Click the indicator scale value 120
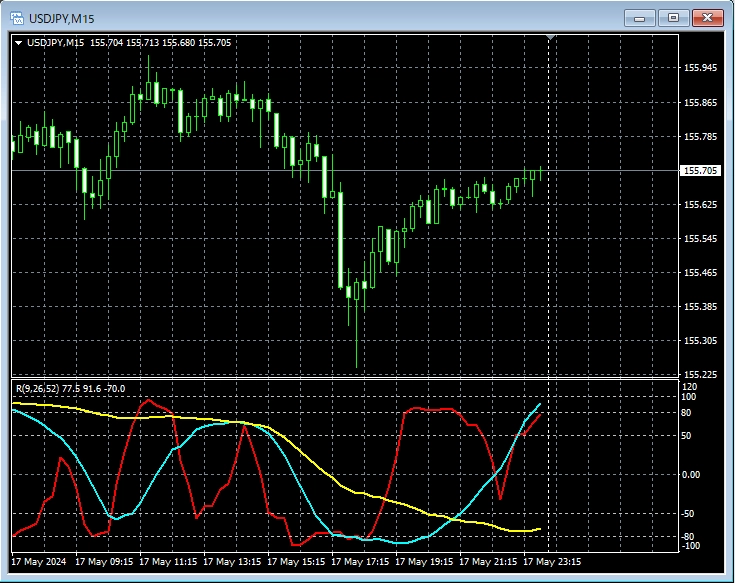 (688, 386)
